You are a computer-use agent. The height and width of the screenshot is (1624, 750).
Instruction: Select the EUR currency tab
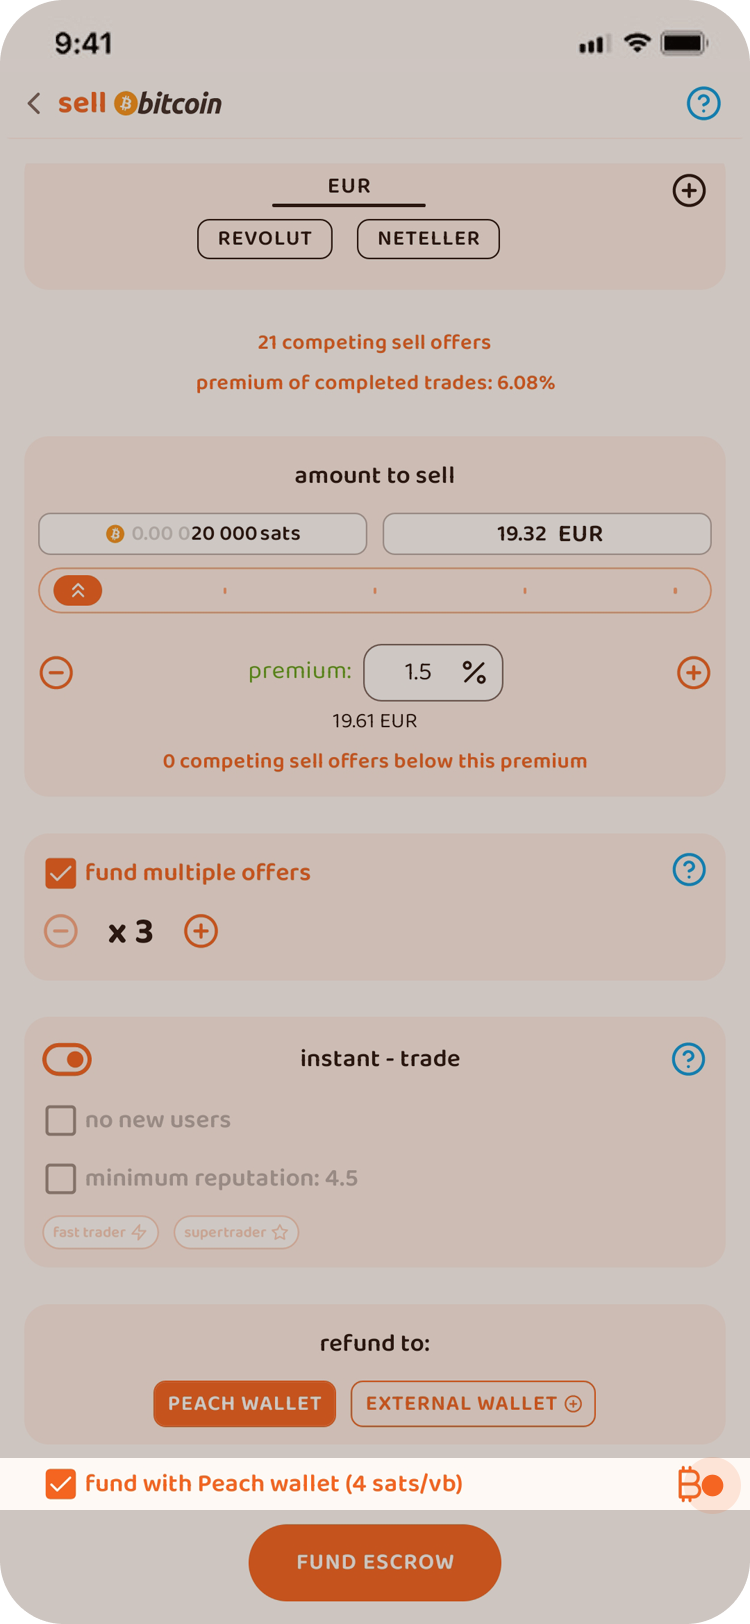(349, 187)
